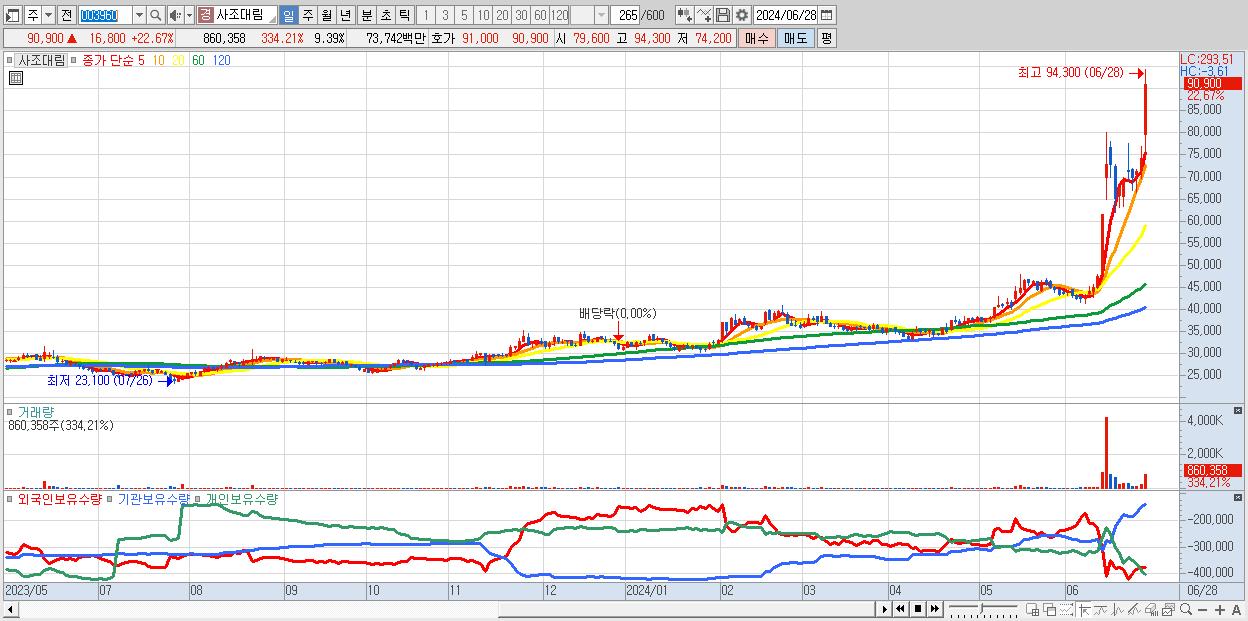The width and height of the screenshot is (1248, 621).
Task: Click the 종가 단순 moving average label
Action: point(108,60)
